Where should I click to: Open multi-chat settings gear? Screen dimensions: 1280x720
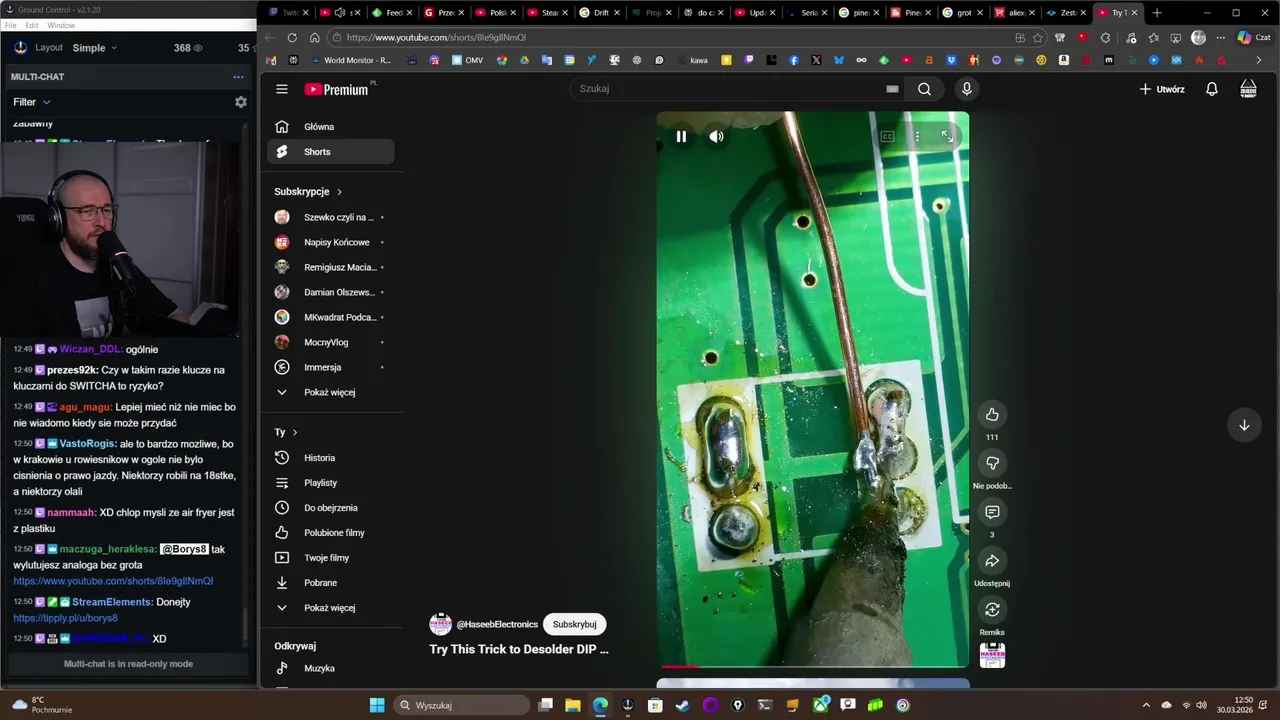tap(240, 102)
